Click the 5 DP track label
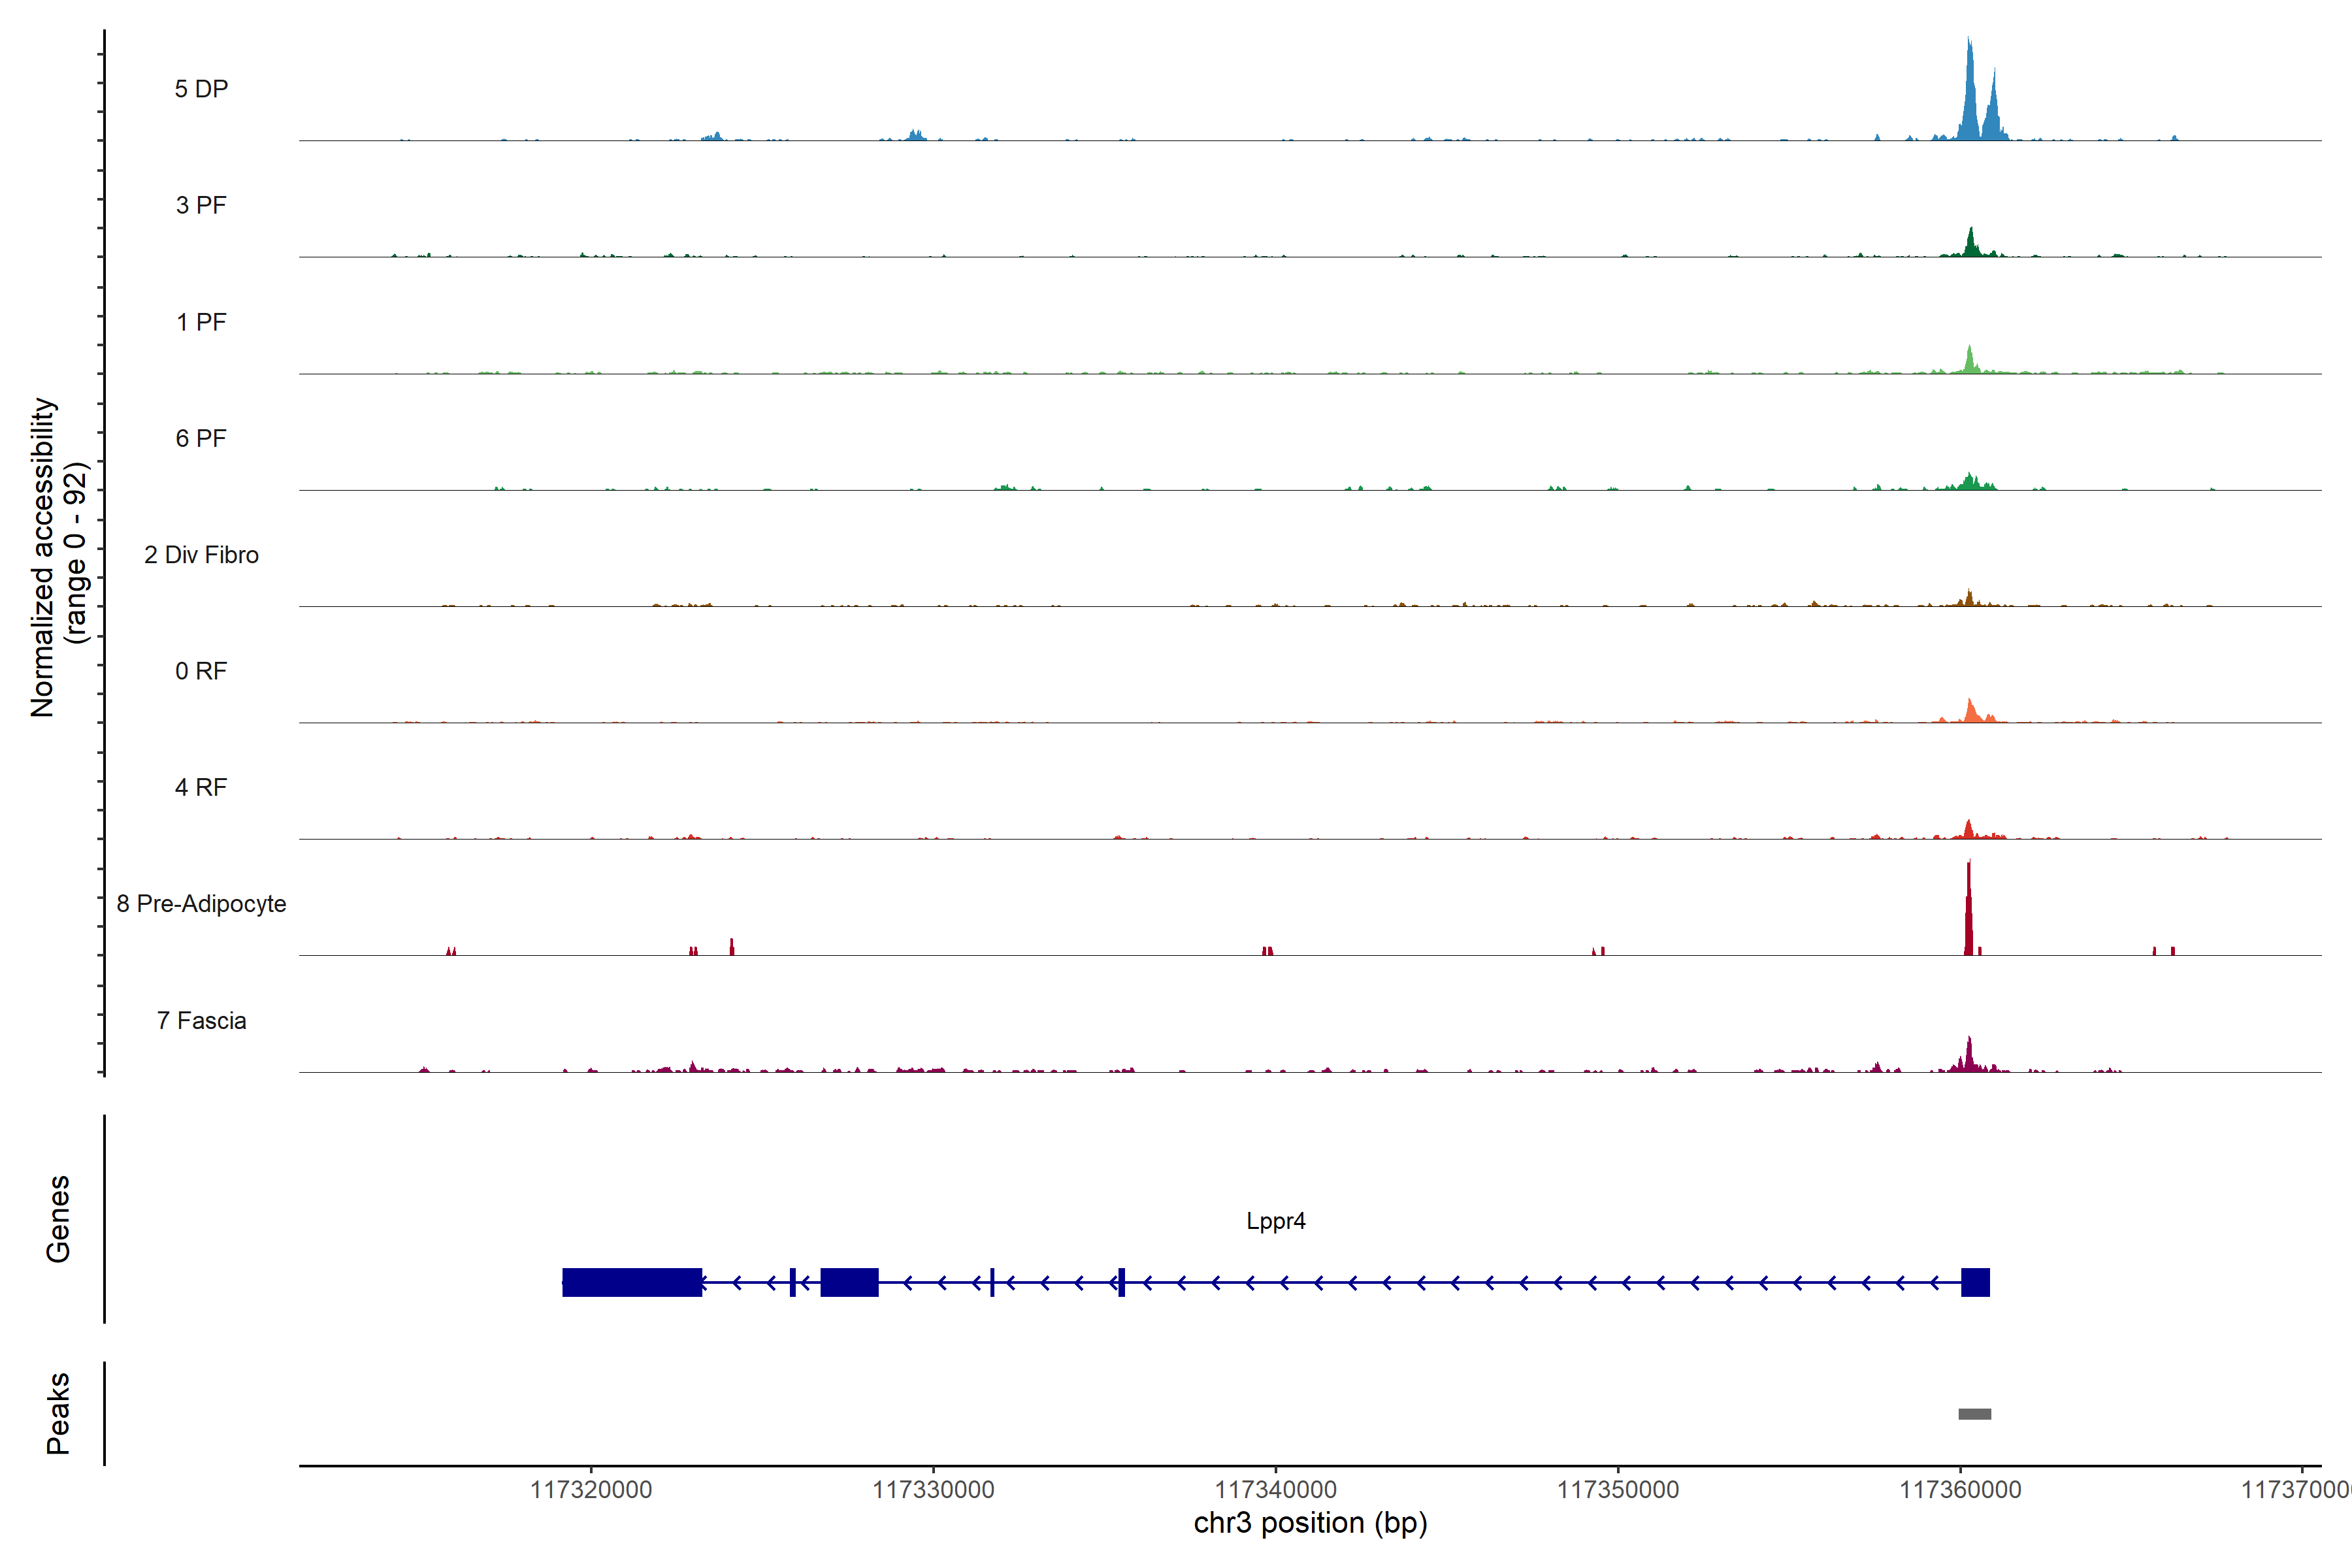2352x1568 pixels. pyautogui.click(x=201, y=89)
